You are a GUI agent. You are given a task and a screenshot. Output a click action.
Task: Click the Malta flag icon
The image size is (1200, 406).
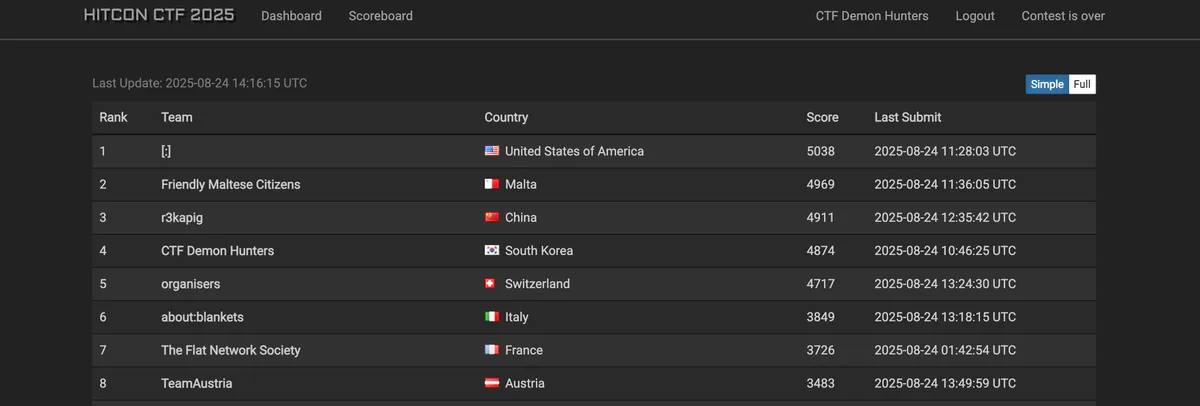point(491,184)
